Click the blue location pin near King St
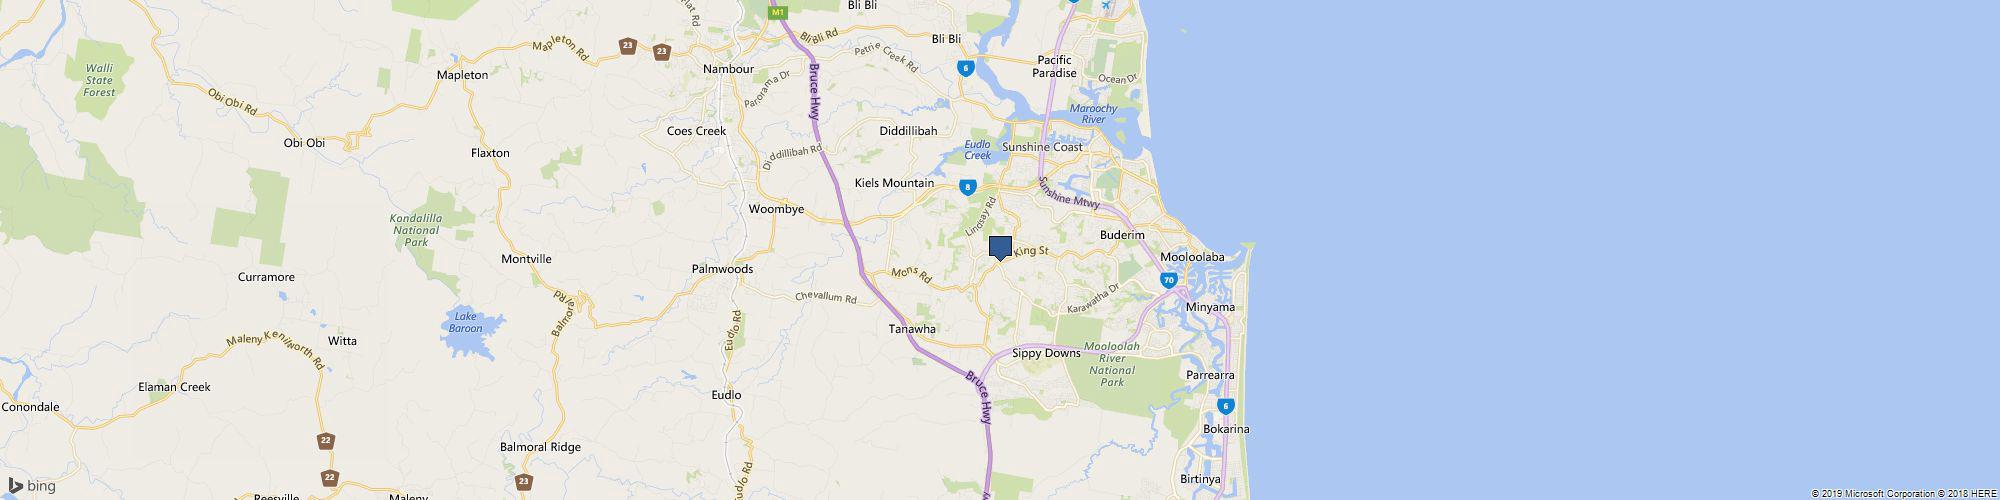2000x500 pixels. pos(1000,248)
